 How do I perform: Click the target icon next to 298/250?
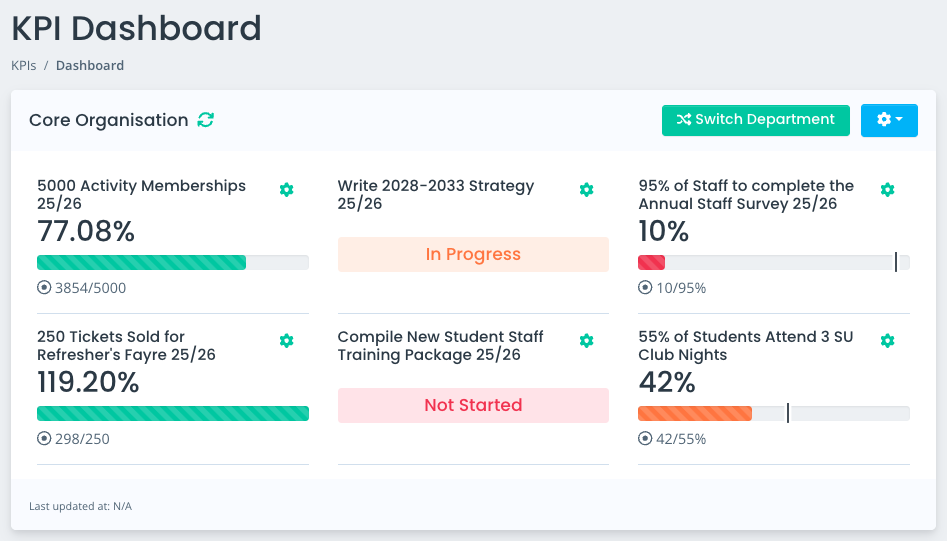pos(44,439)
